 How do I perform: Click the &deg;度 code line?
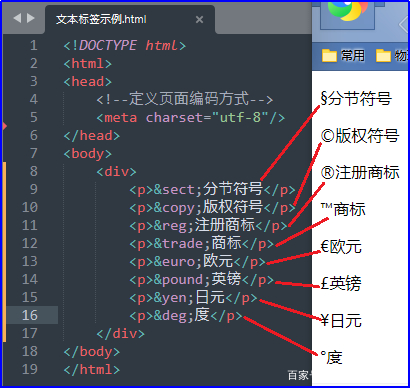(186, 315)
